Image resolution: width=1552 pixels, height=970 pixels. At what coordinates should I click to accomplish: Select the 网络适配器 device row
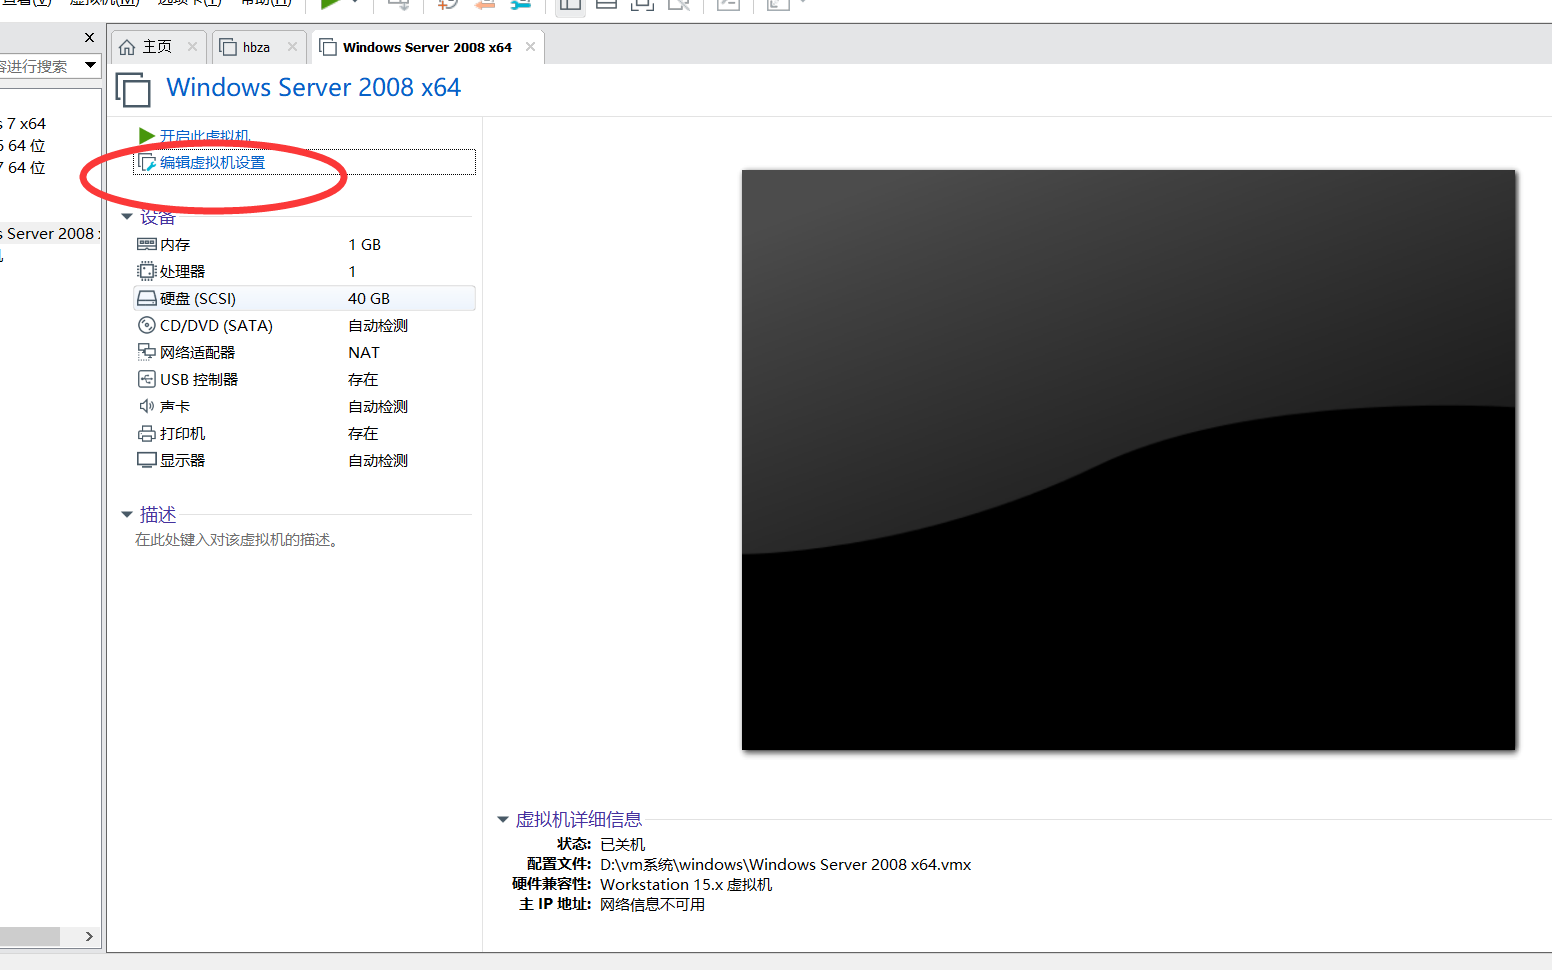coord(304,352)
